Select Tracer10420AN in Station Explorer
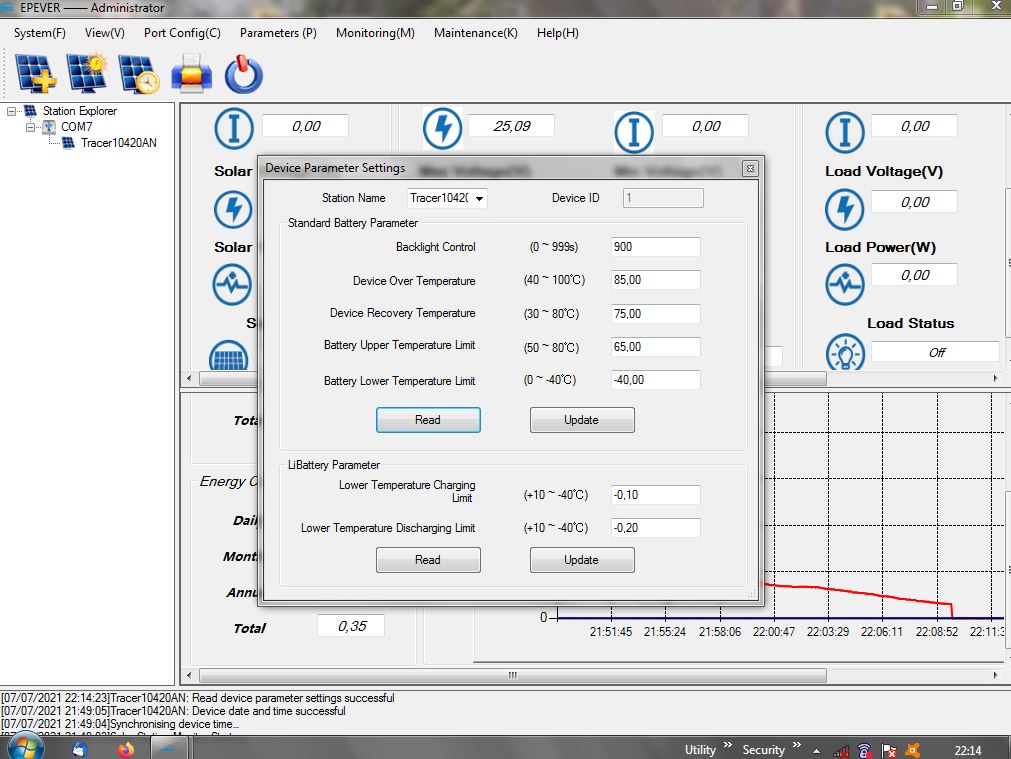This screenshot has width=1011, height=759. point(119,143)
